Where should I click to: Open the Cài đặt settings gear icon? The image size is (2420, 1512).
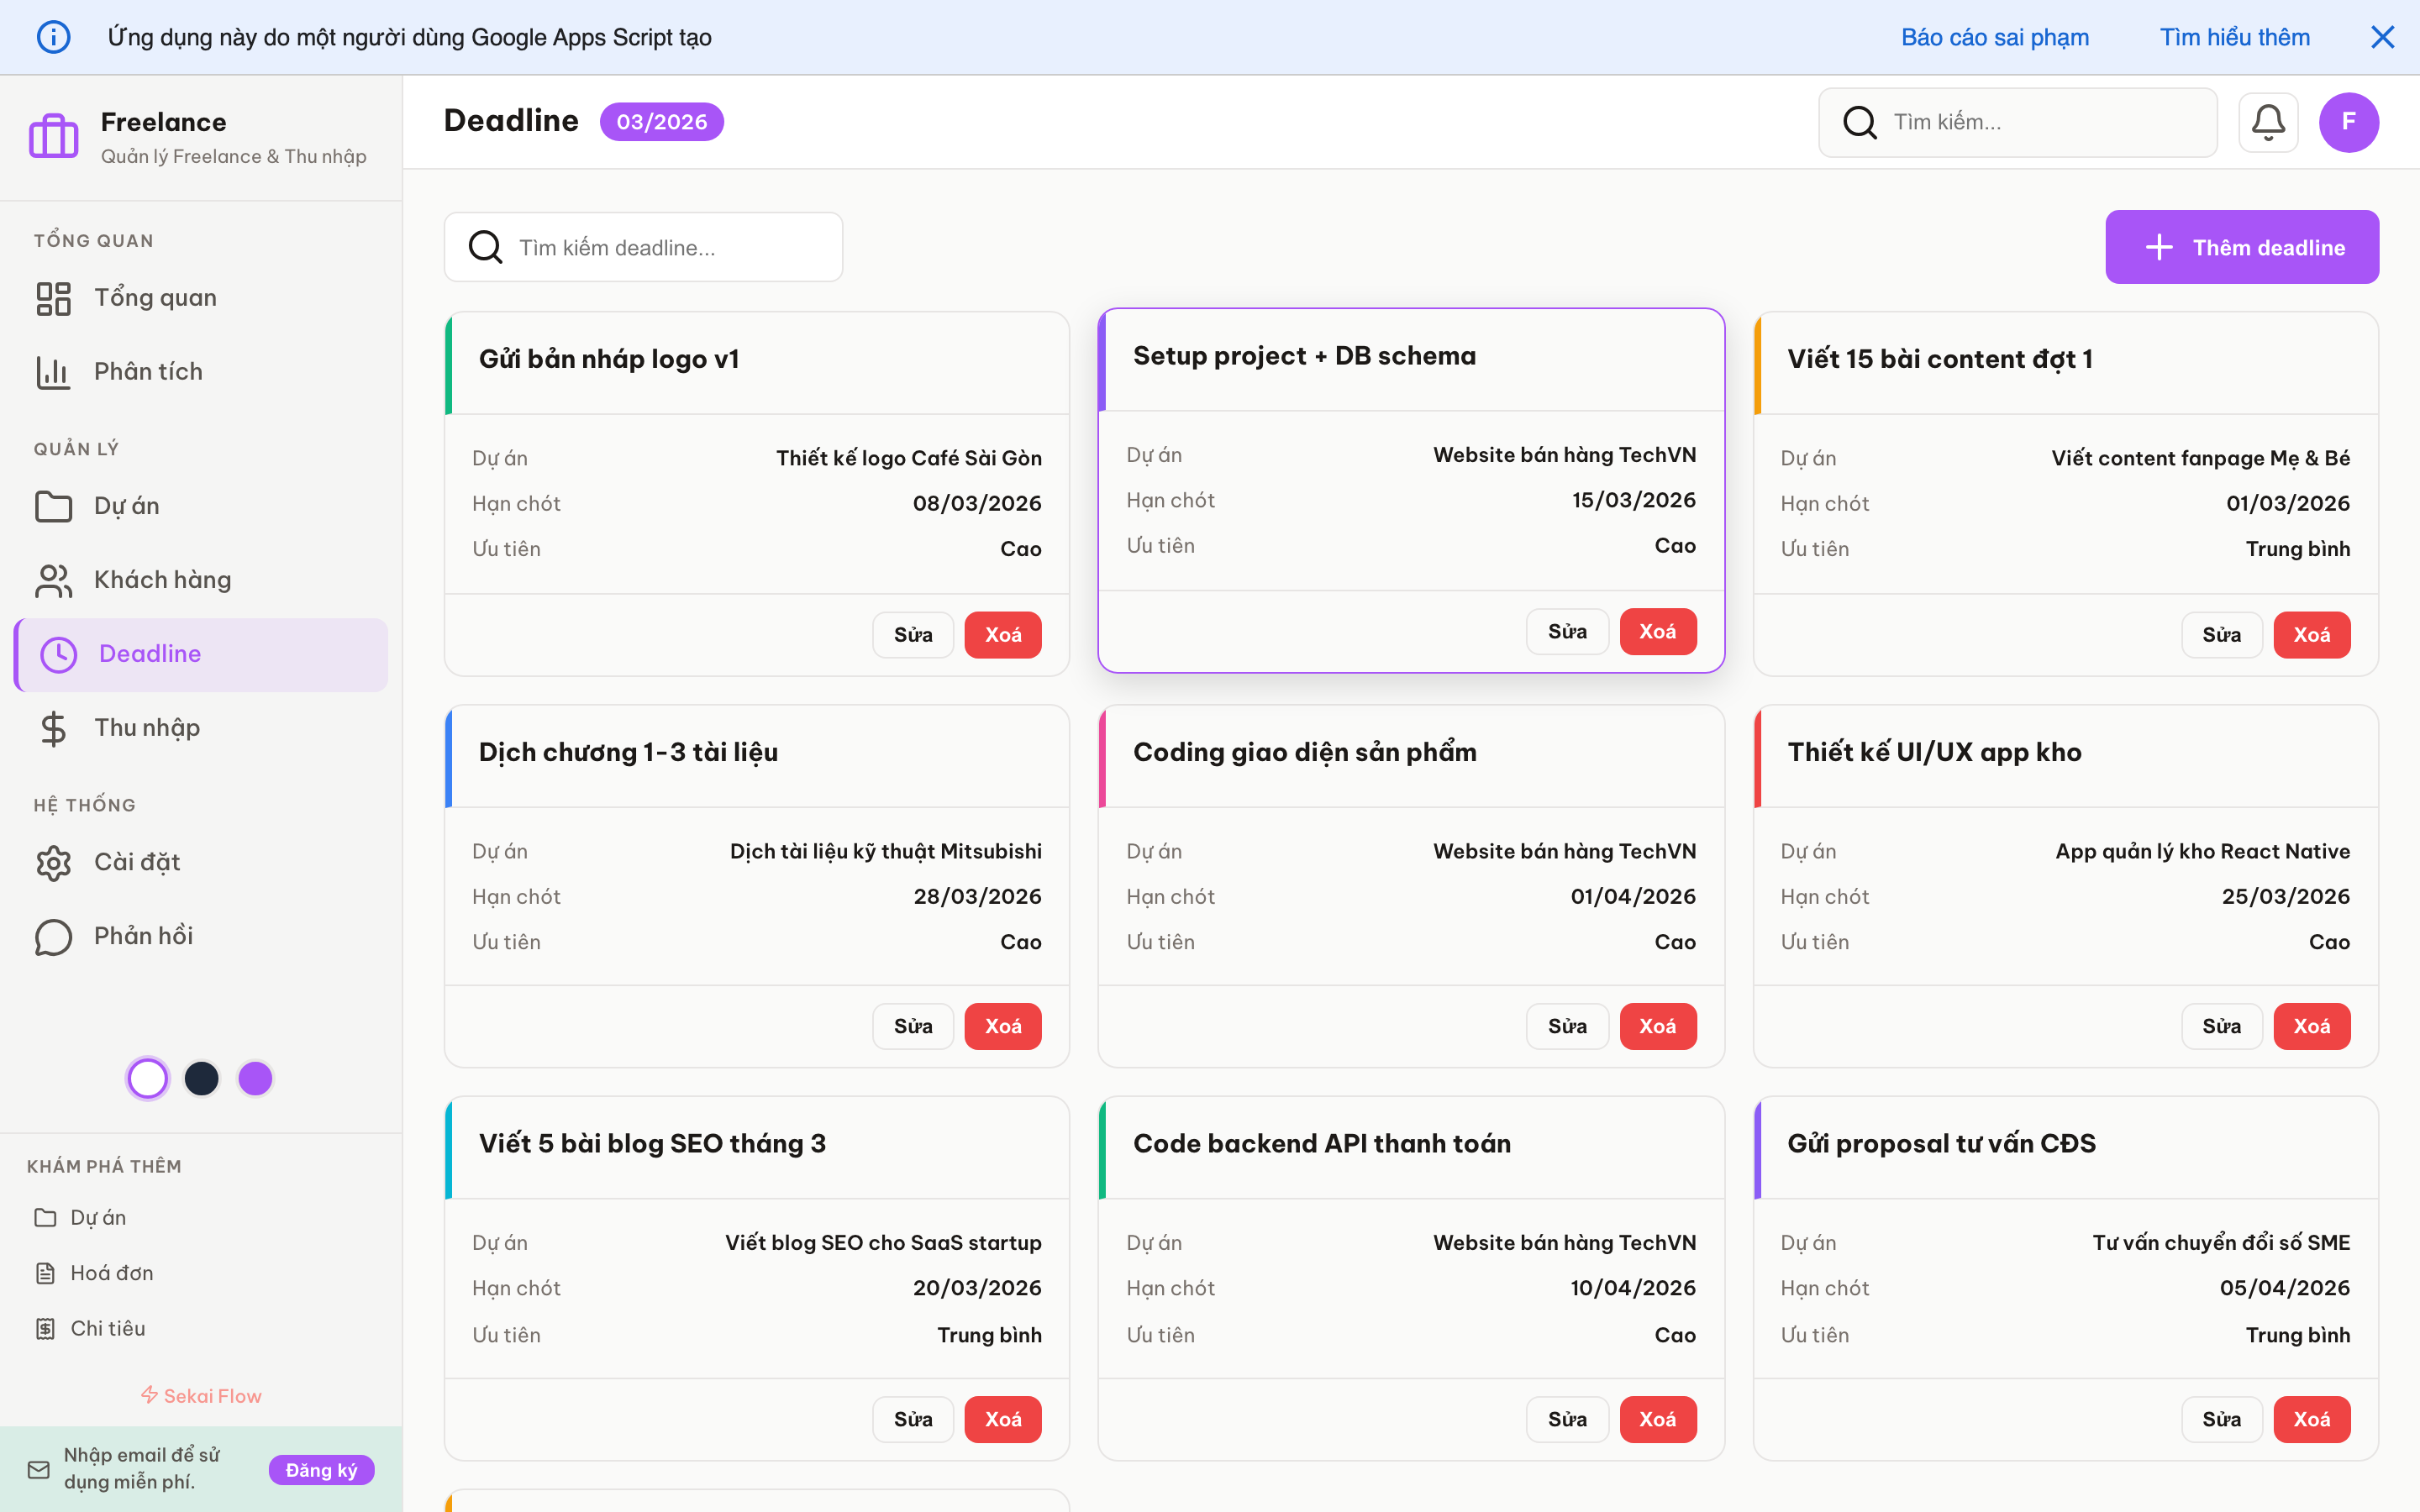tap(53, 862)
